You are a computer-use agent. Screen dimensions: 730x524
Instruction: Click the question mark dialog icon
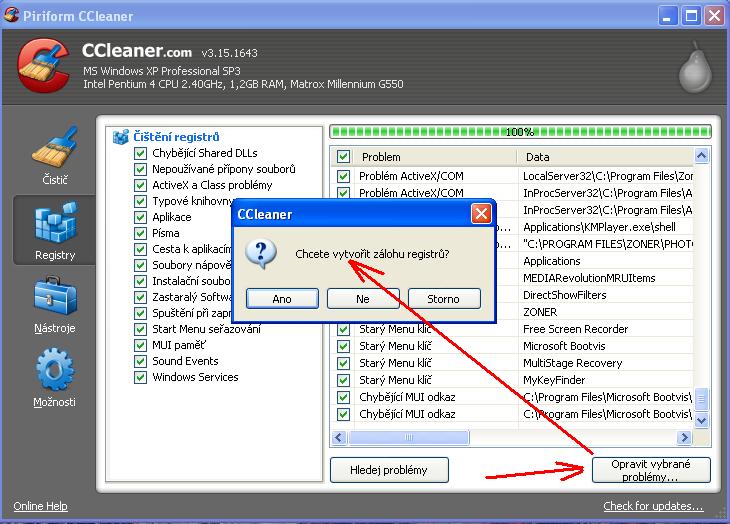pos(261,254)
